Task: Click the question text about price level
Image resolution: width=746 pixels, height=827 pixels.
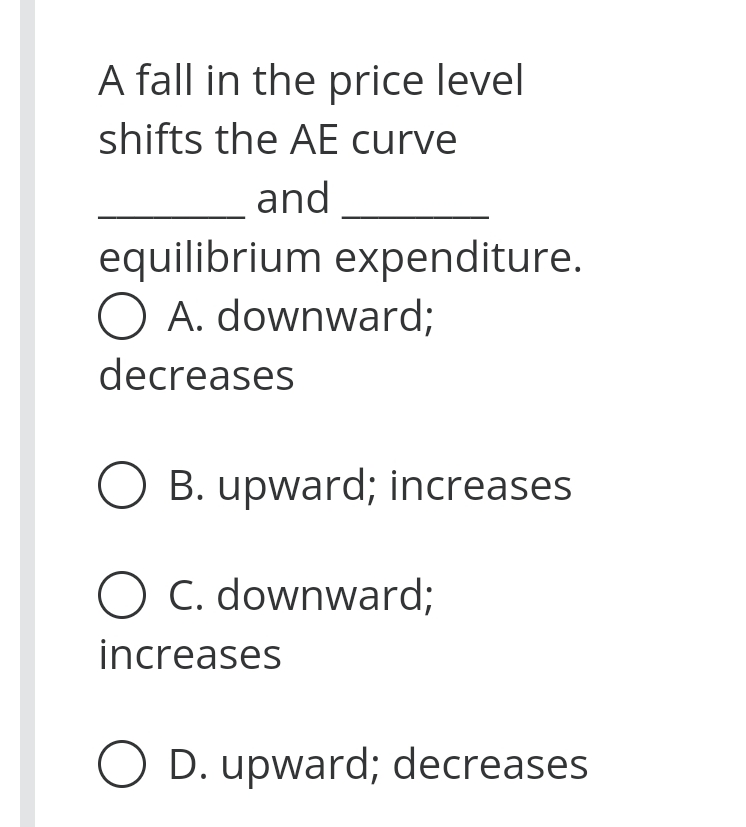Action: (x=310, y=80)
